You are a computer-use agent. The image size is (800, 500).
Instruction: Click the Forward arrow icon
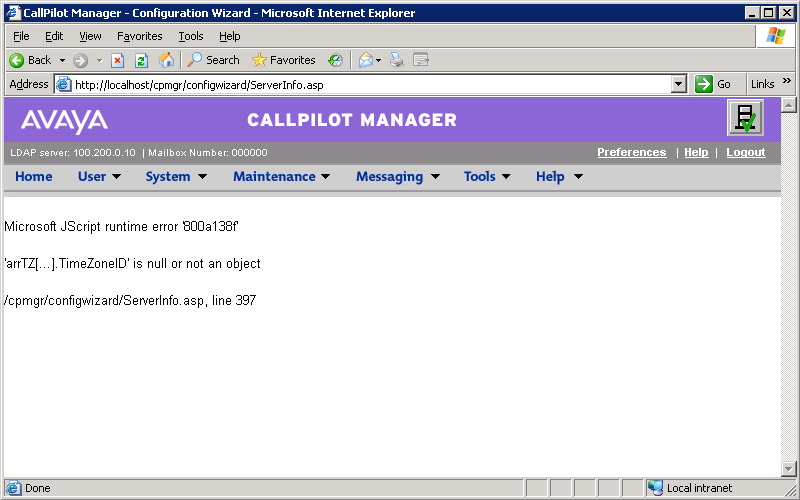pos(80,61)
